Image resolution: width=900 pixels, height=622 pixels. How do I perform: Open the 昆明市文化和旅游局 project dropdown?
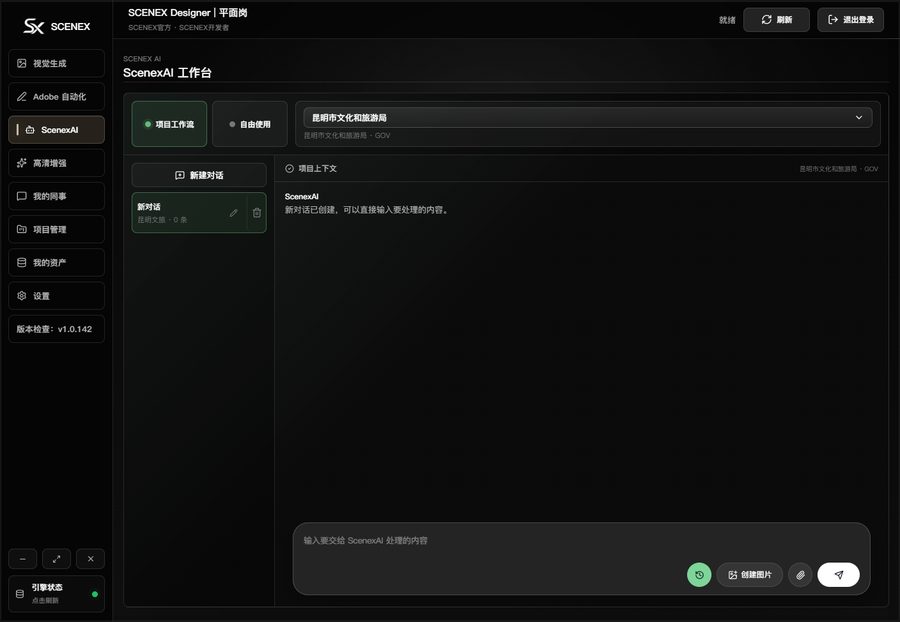pos(588,118)
